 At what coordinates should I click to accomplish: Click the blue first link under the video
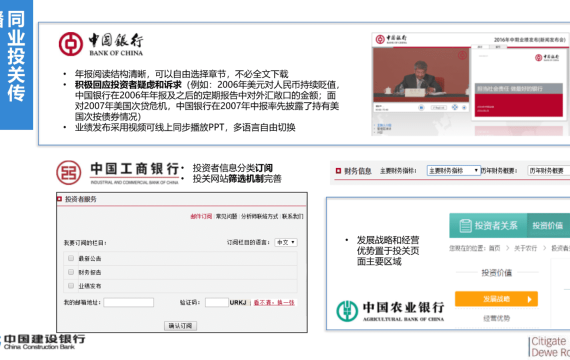[384, 125]
